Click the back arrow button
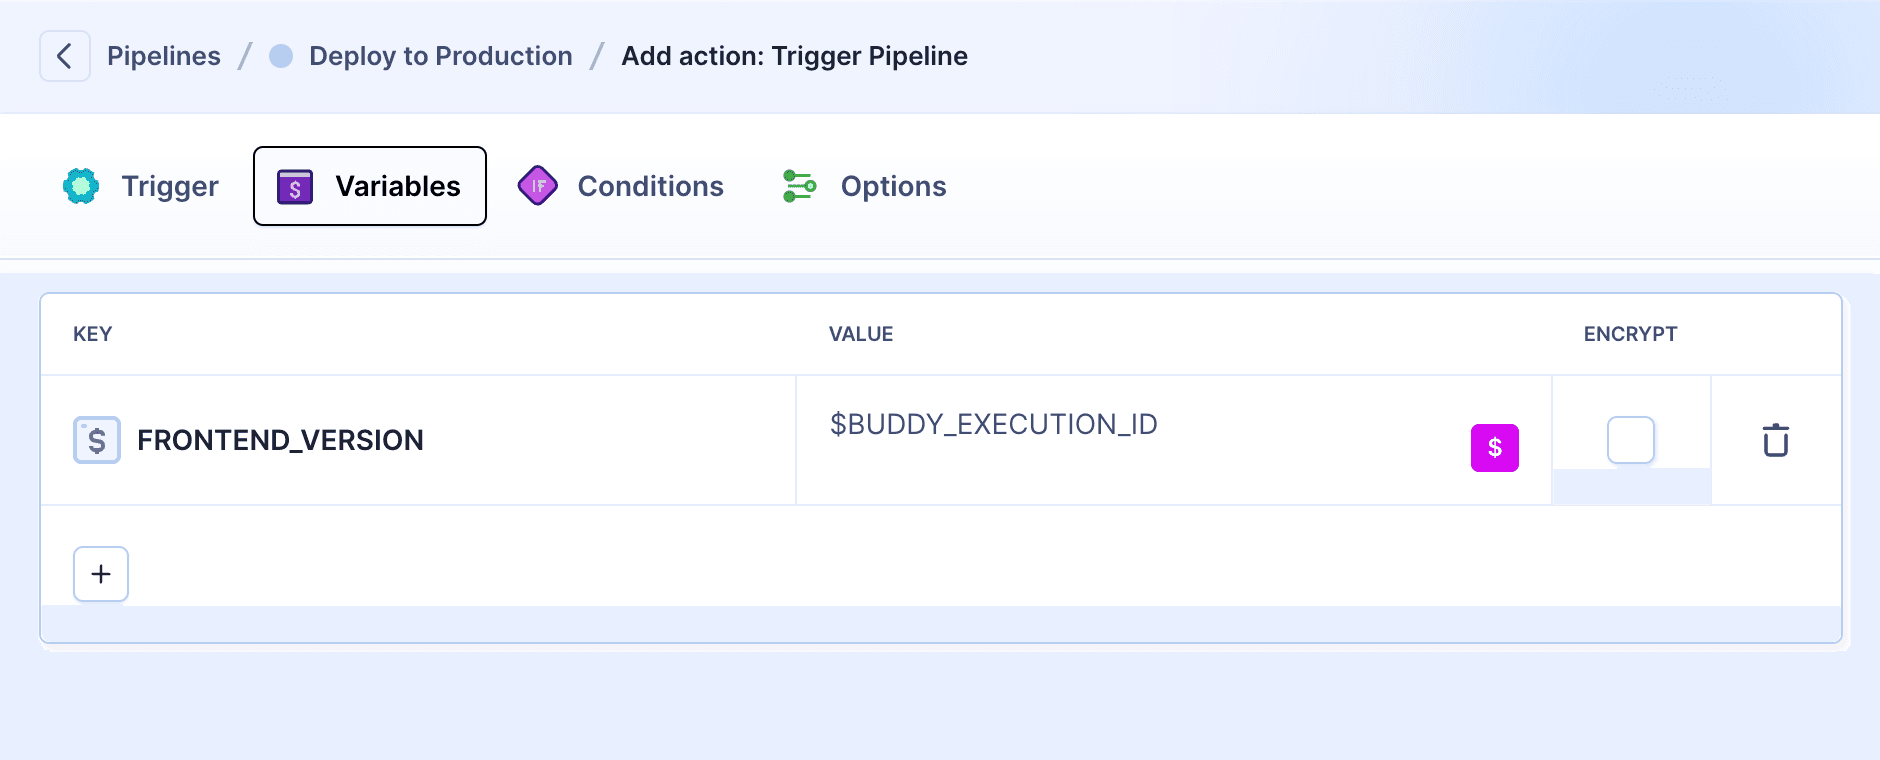 pyautogui.click(x=65, y=56)
